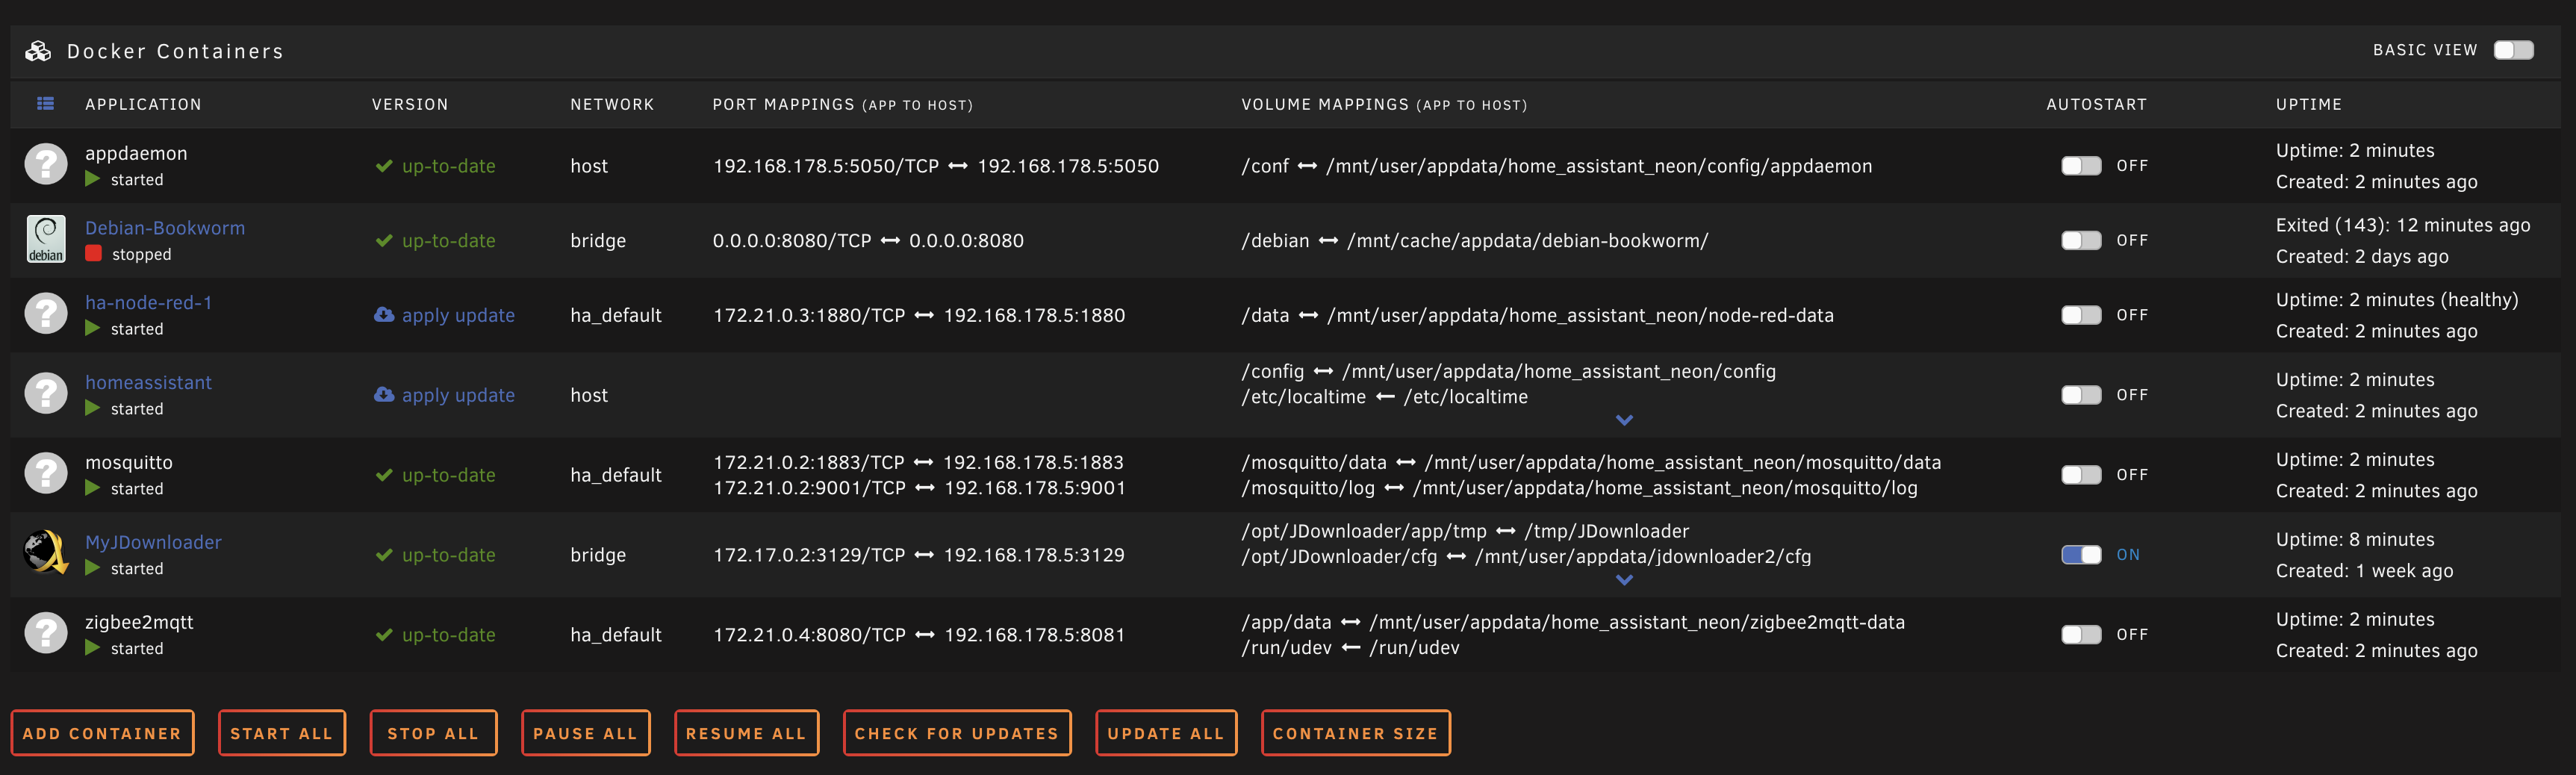The image size is (2576, 775).
Task: Open the Debian-Bookworm container link
Action: point(166,227)
